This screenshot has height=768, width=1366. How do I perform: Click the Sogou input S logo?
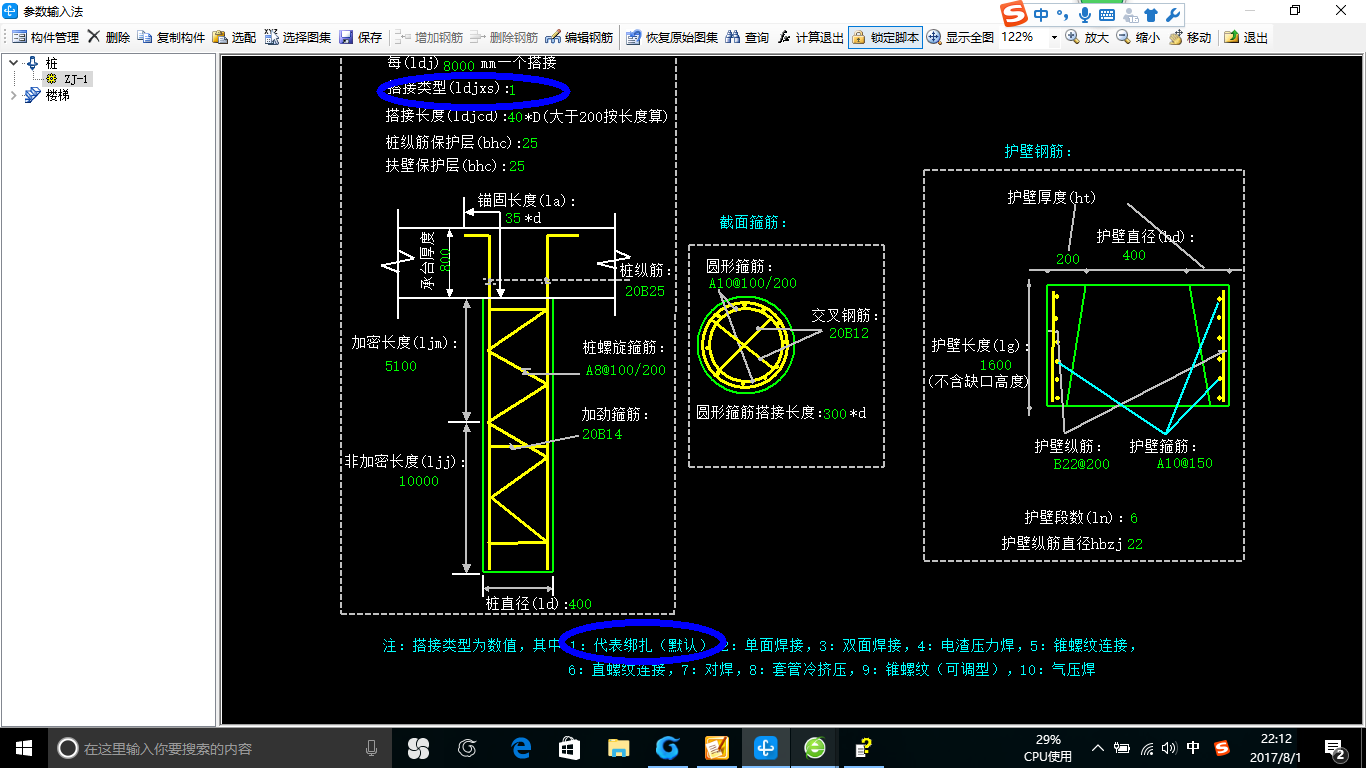point(1015,14)
